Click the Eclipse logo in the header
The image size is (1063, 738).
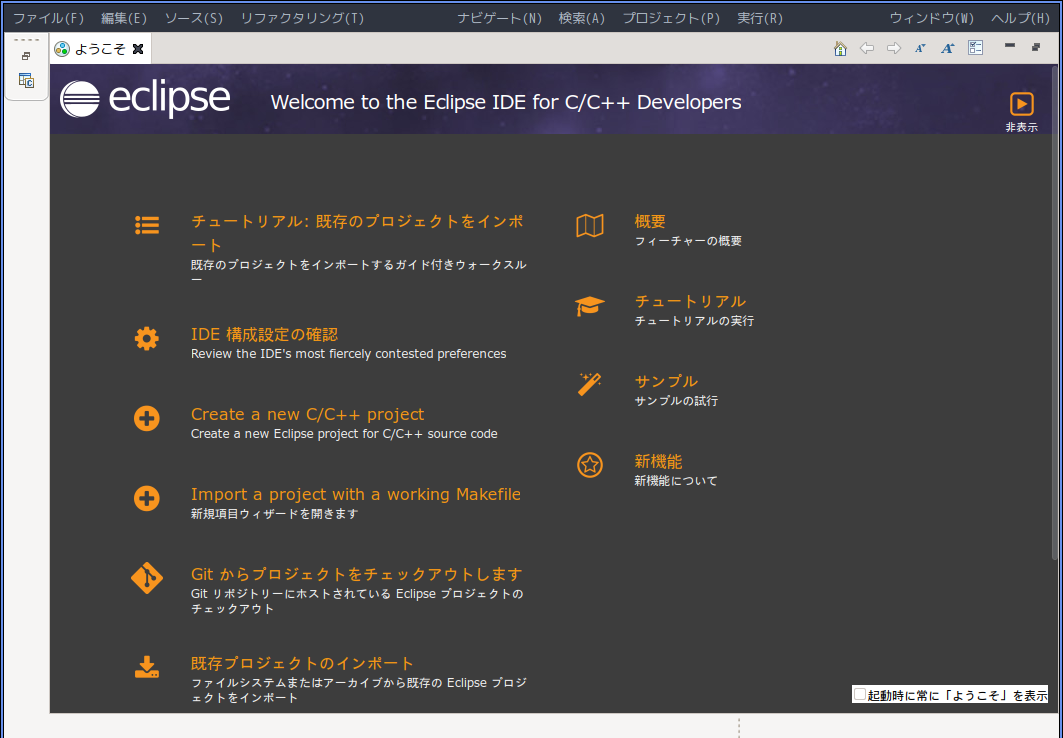(x=145, y=99)
